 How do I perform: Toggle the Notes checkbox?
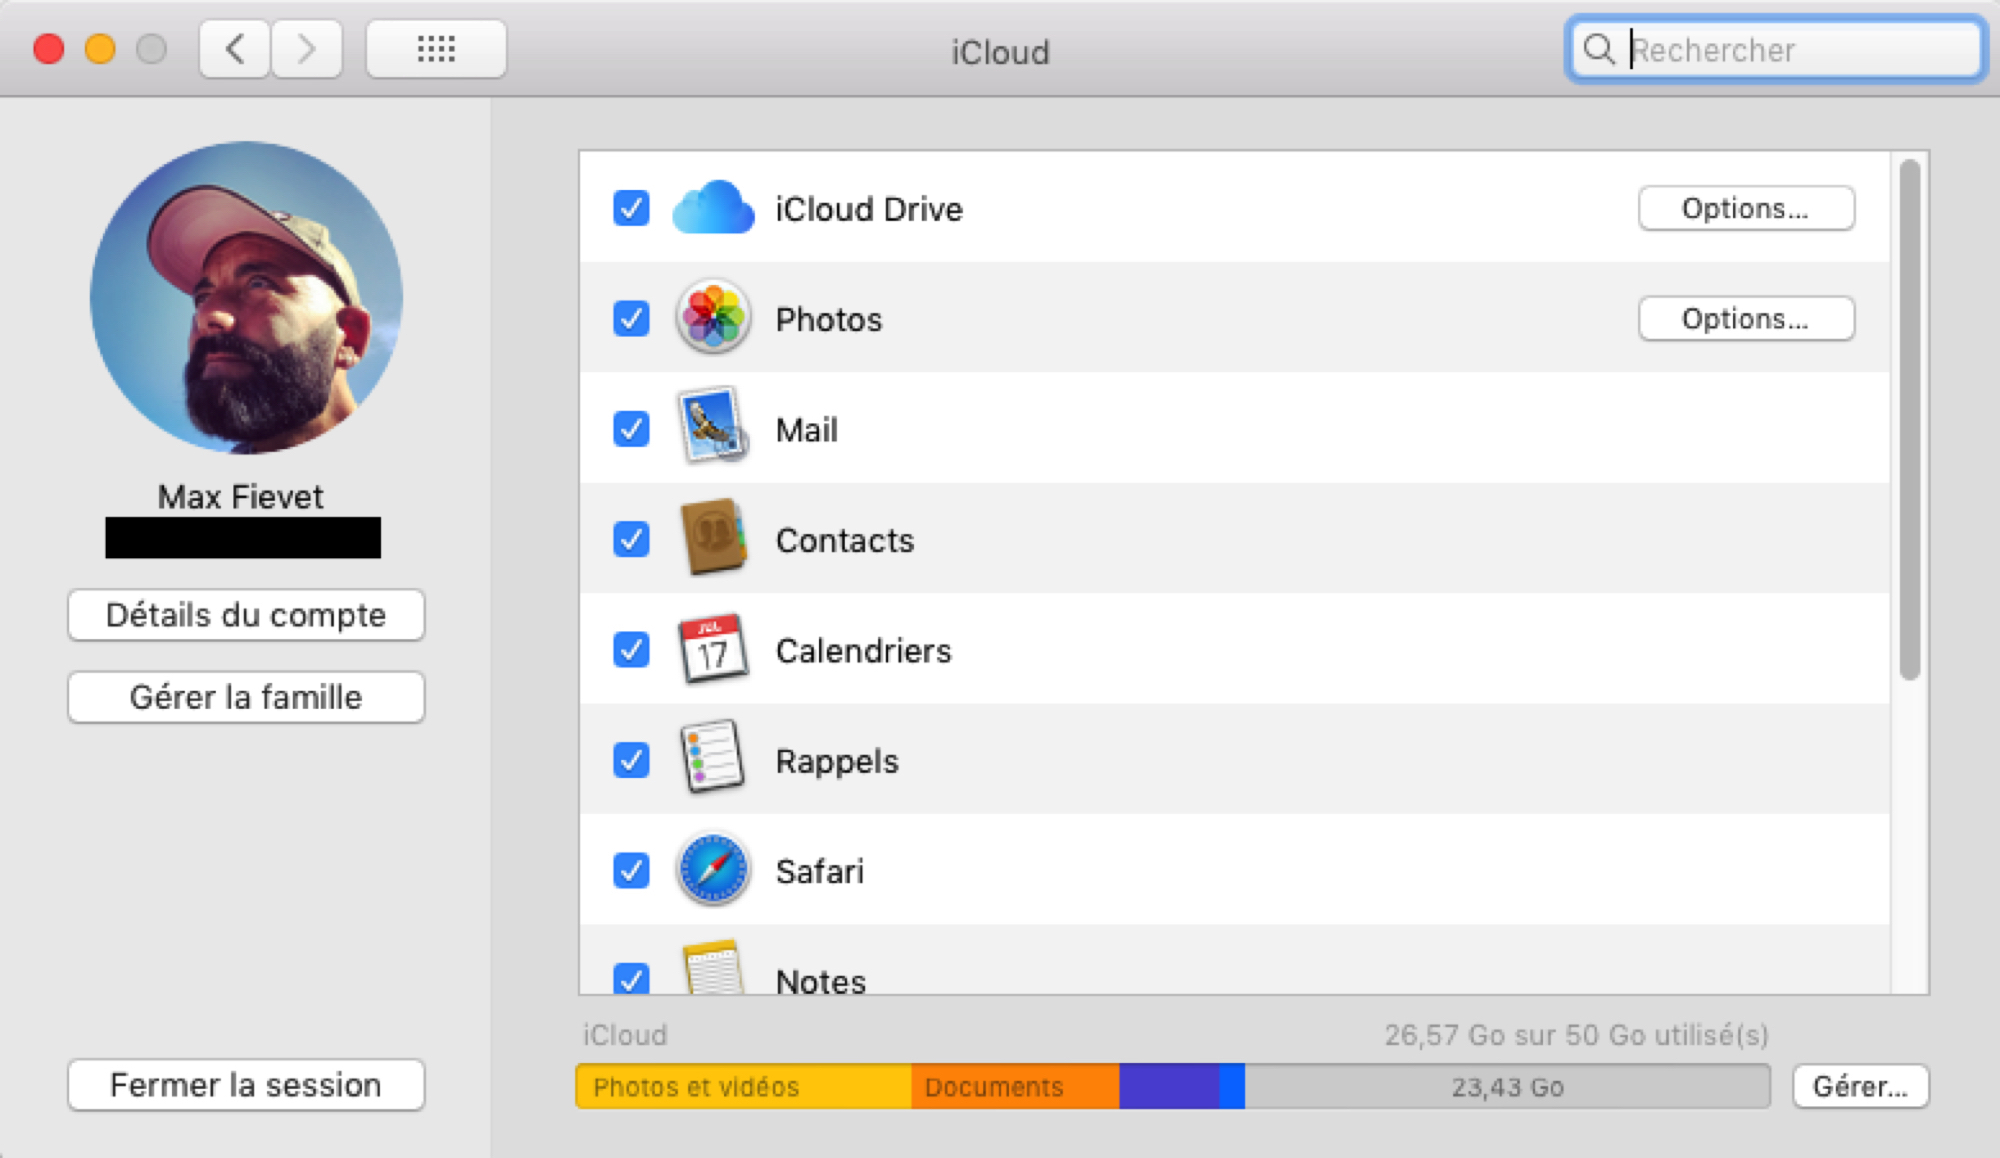631,978
